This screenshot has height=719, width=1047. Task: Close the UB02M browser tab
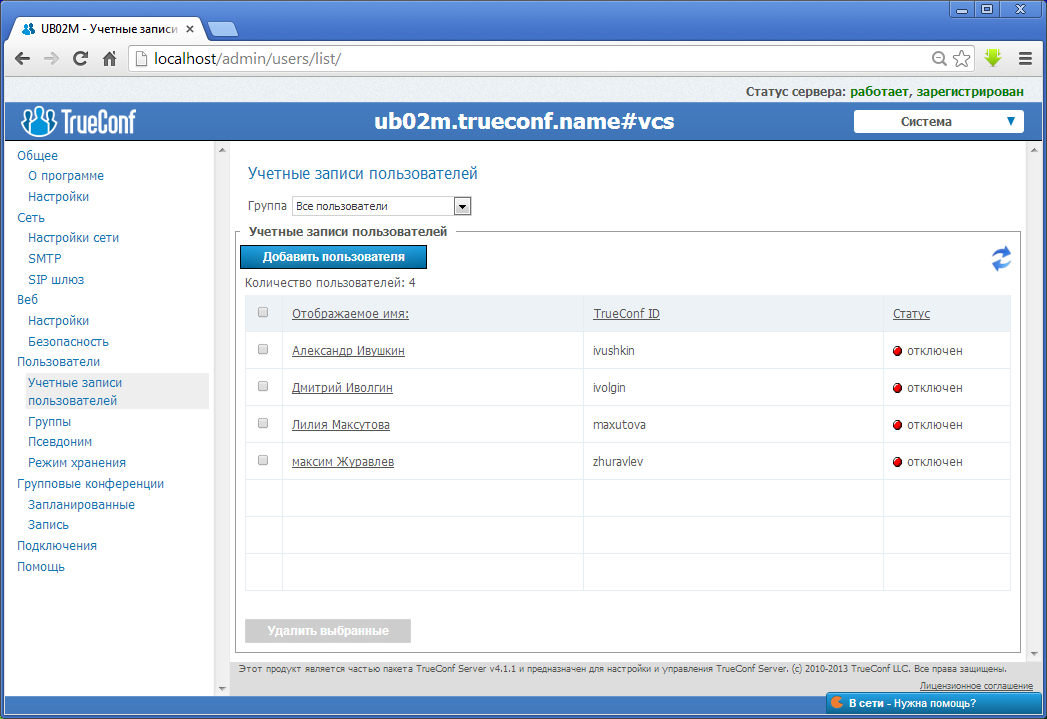click(190, 29)
